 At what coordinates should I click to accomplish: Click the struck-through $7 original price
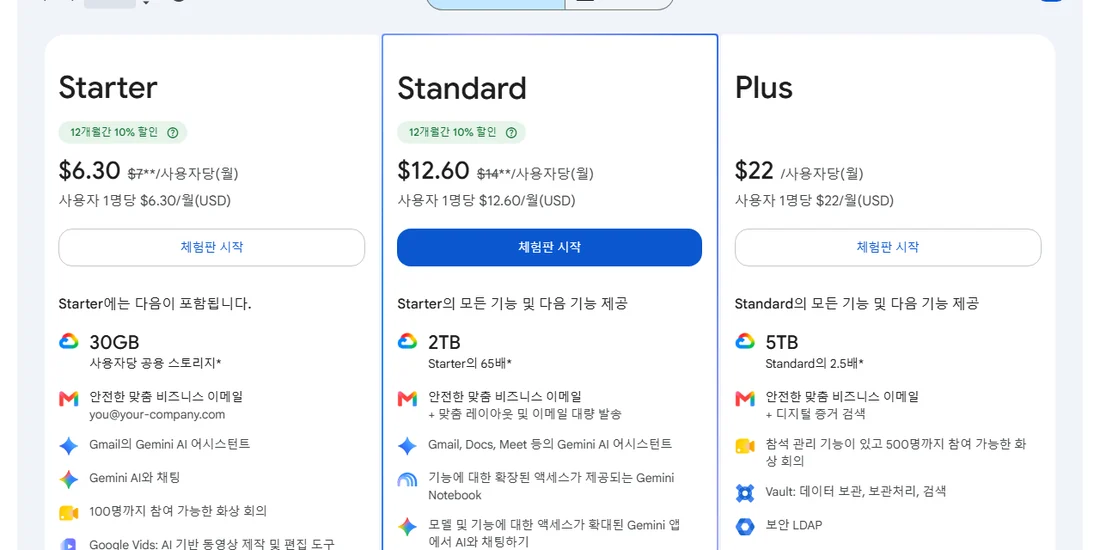coord(135,173)
